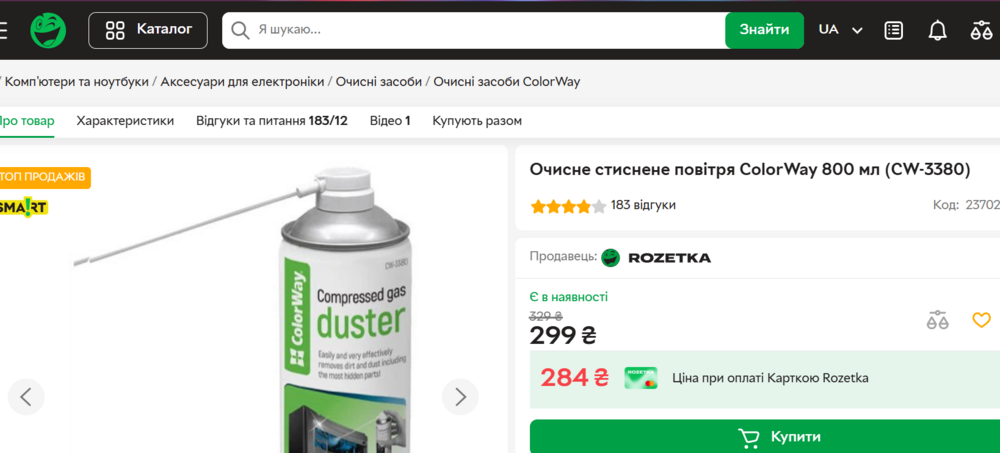
Task: Open the Відео tab
Action: (x=390, y=121)
